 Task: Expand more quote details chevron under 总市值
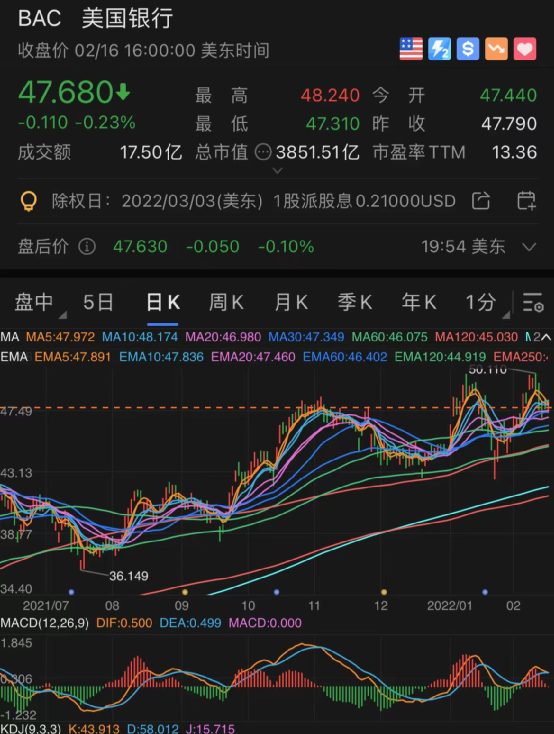point(277,170)
